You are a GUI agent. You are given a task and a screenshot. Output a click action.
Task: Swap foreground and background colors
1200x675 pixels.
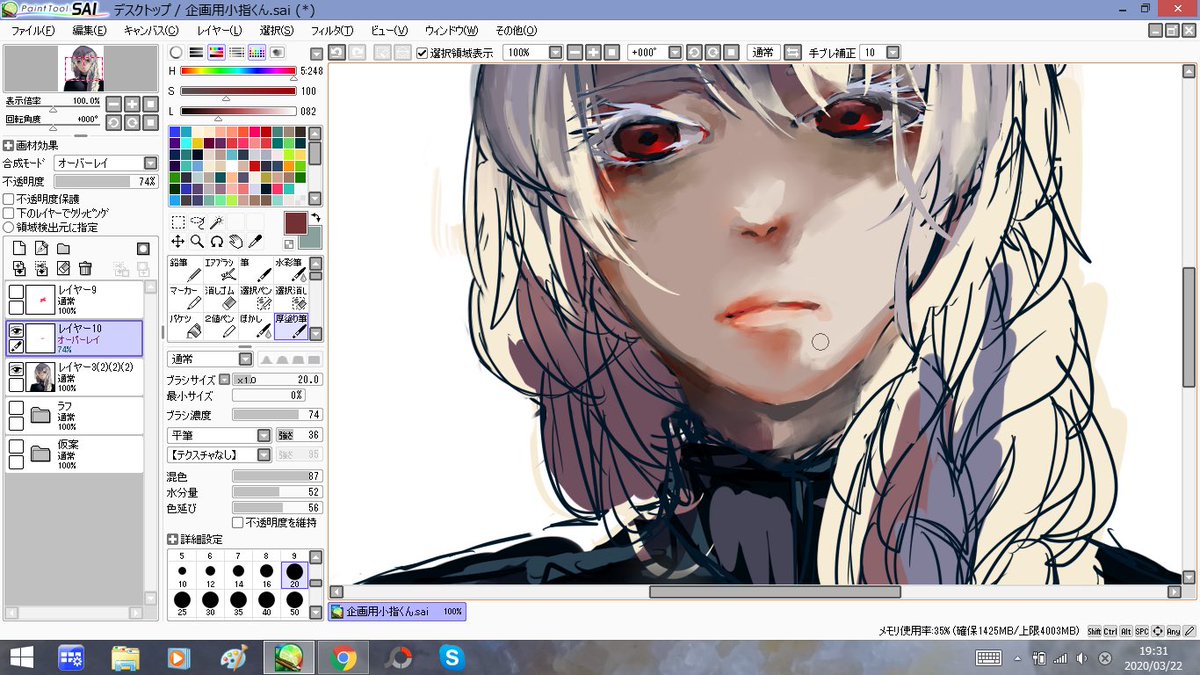(x=316, y=217)
